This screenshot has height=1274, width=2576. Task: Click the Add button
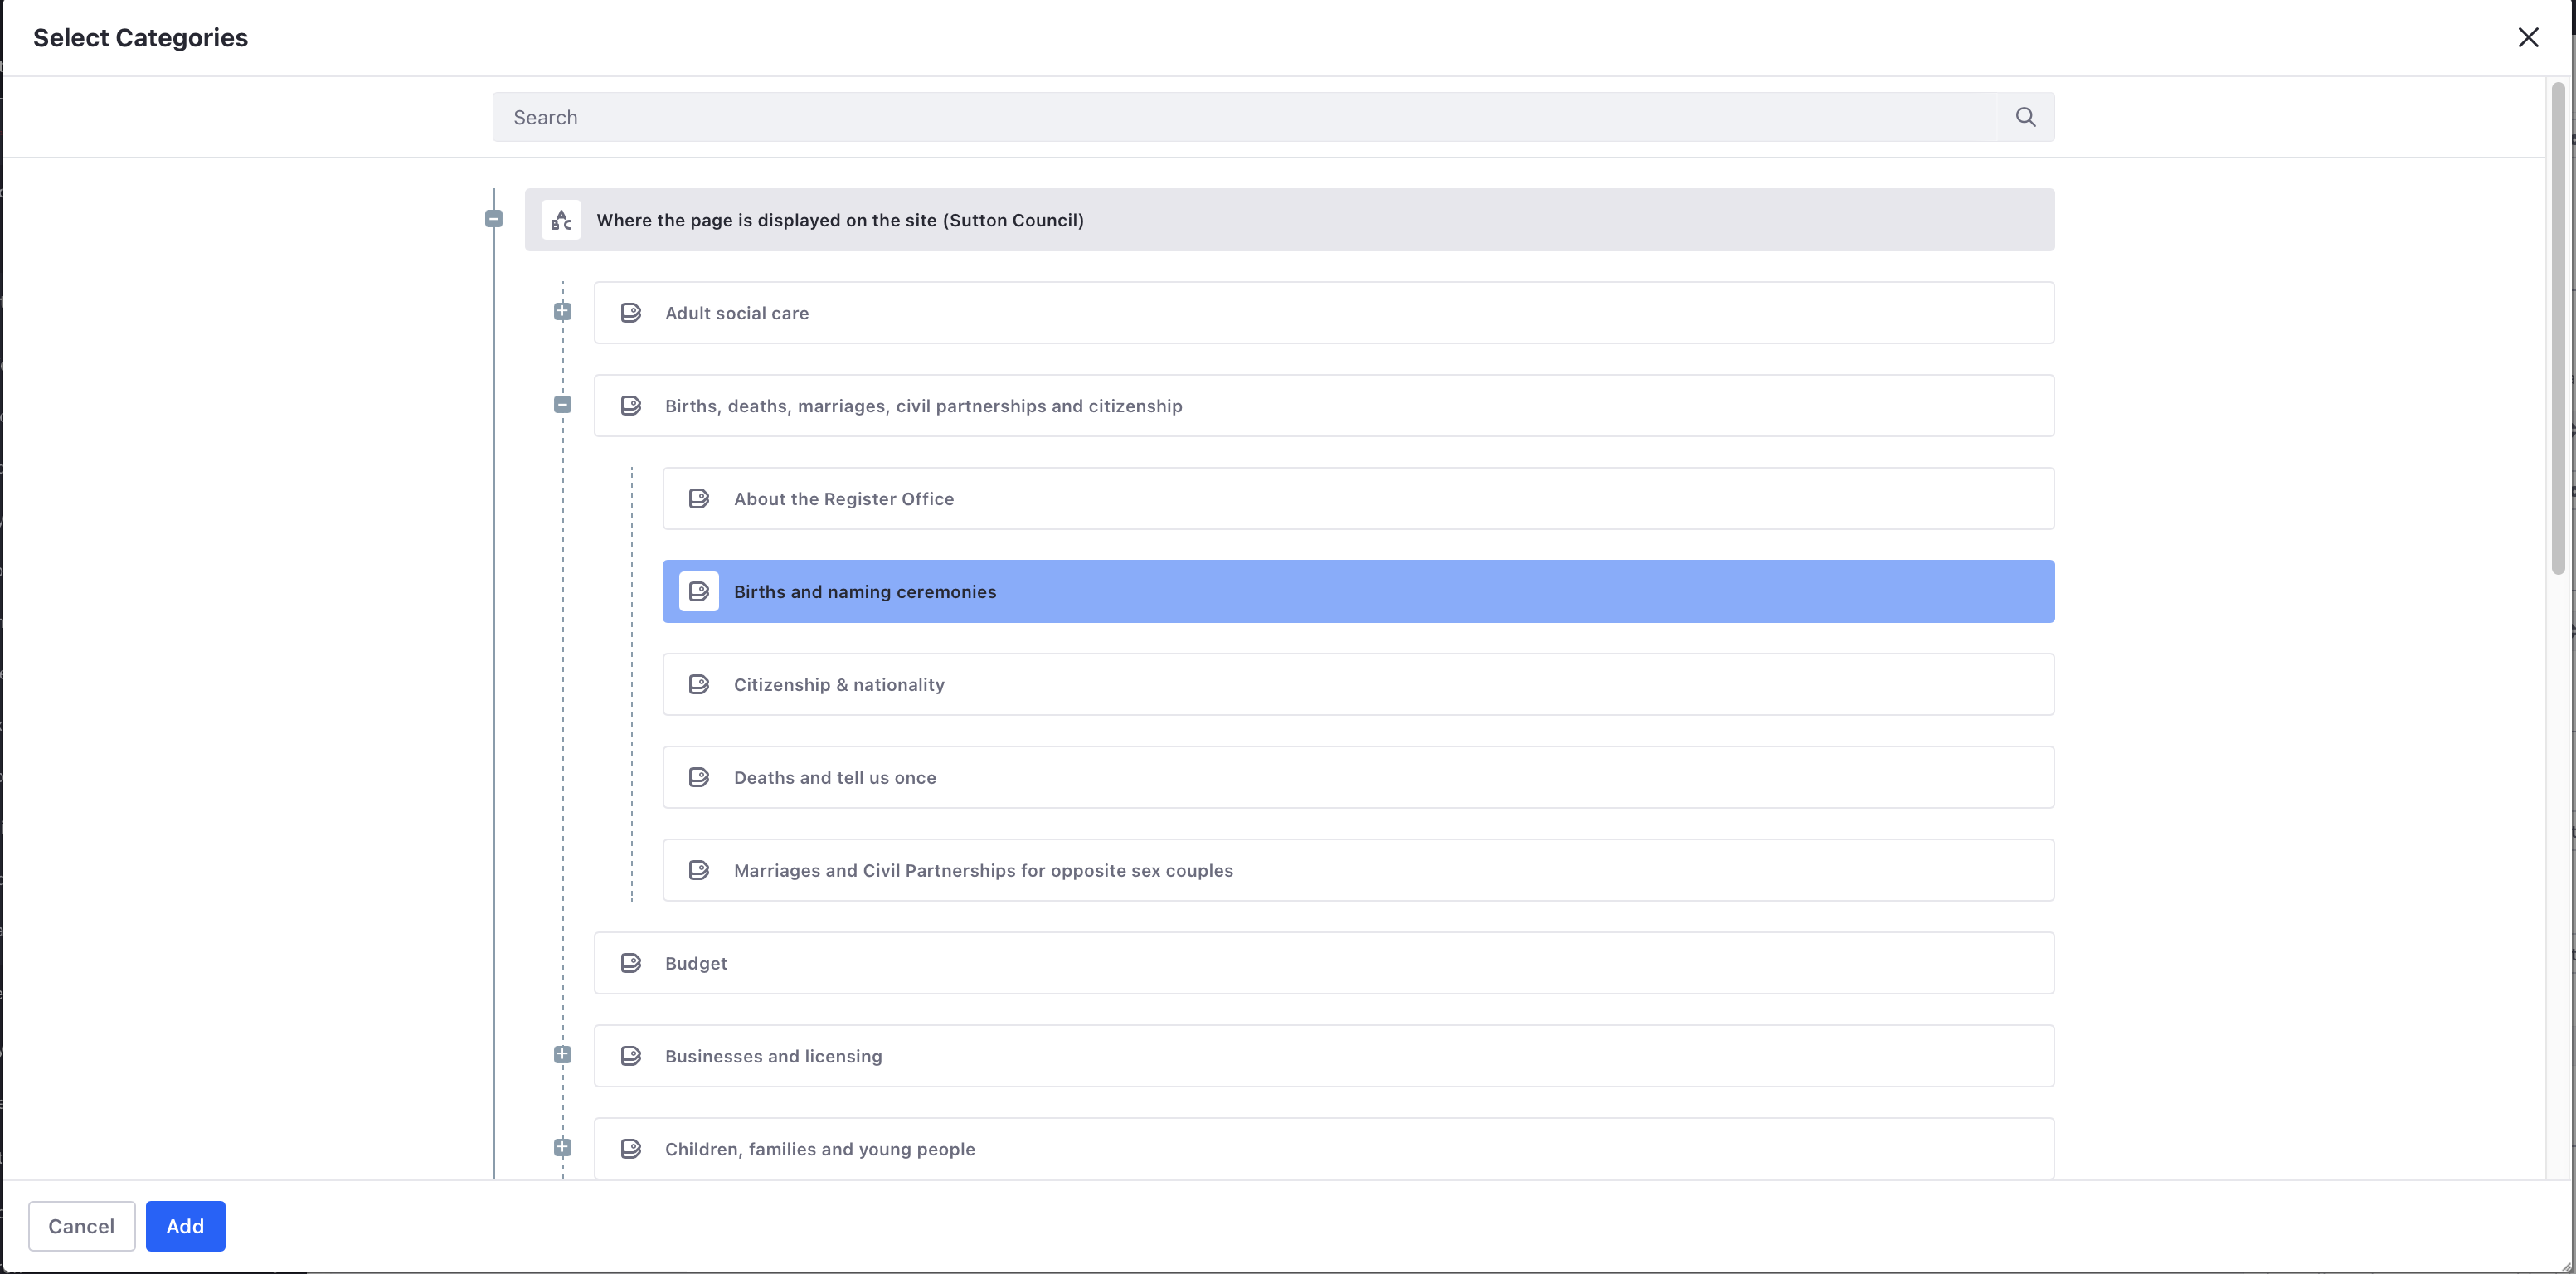point(185,1226)
